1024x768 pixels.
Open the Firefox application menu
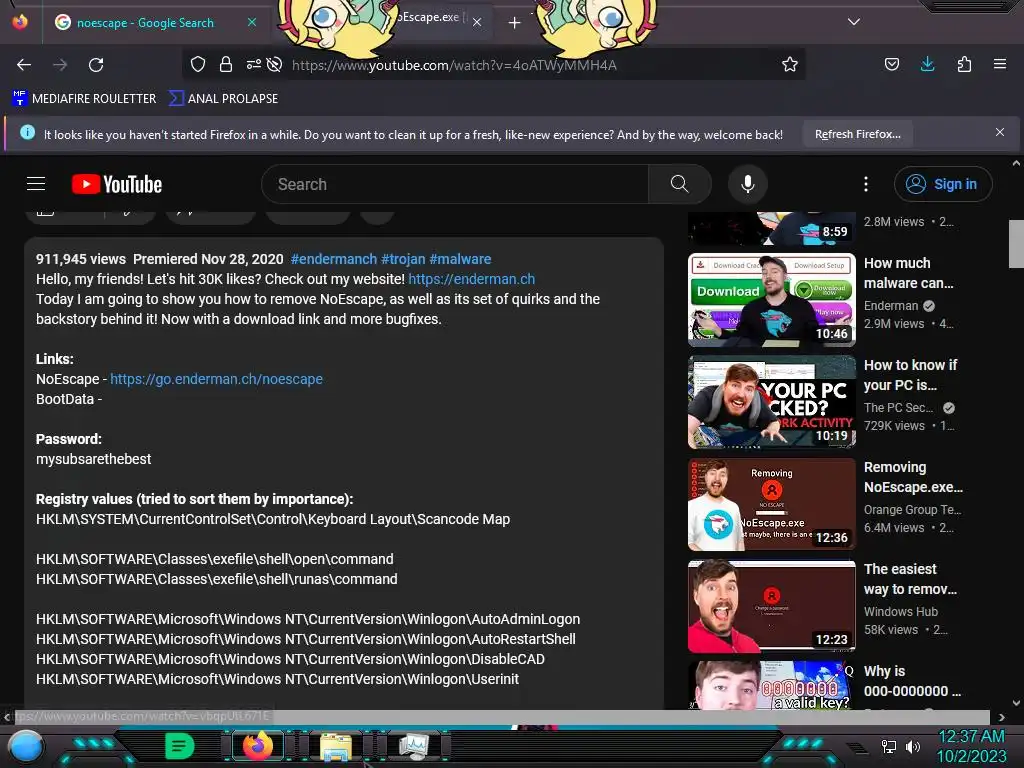coord(1000,64)
